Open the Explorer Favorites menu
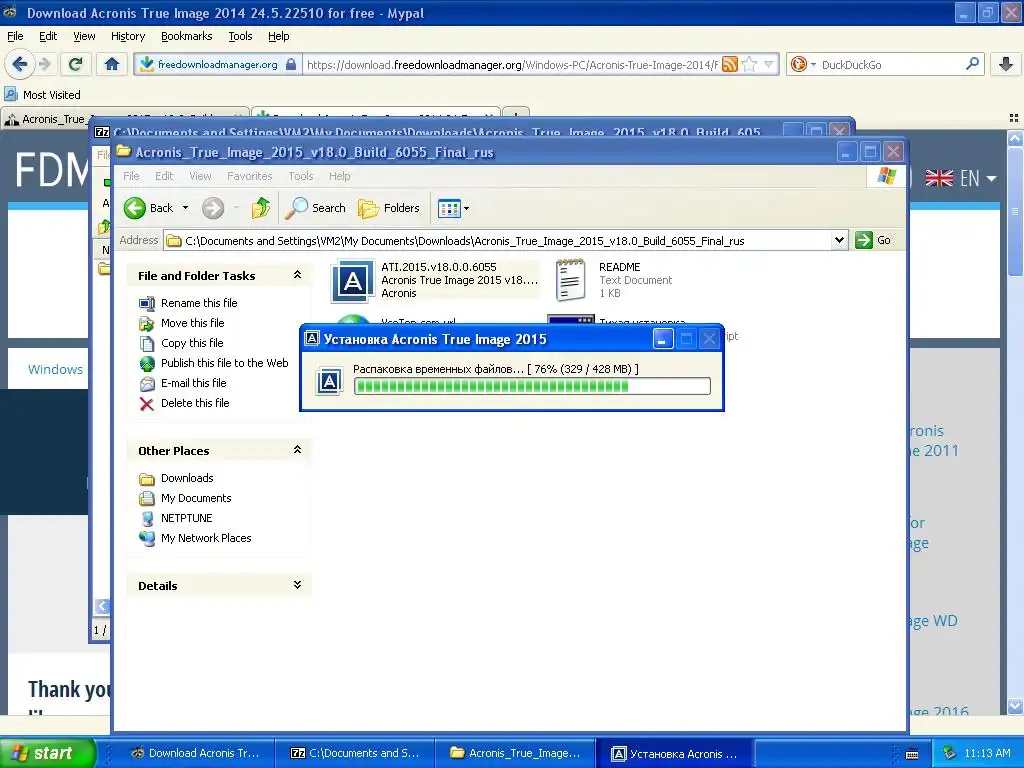Viewport: 1024px width, 768px height. (x=249, y=176)
